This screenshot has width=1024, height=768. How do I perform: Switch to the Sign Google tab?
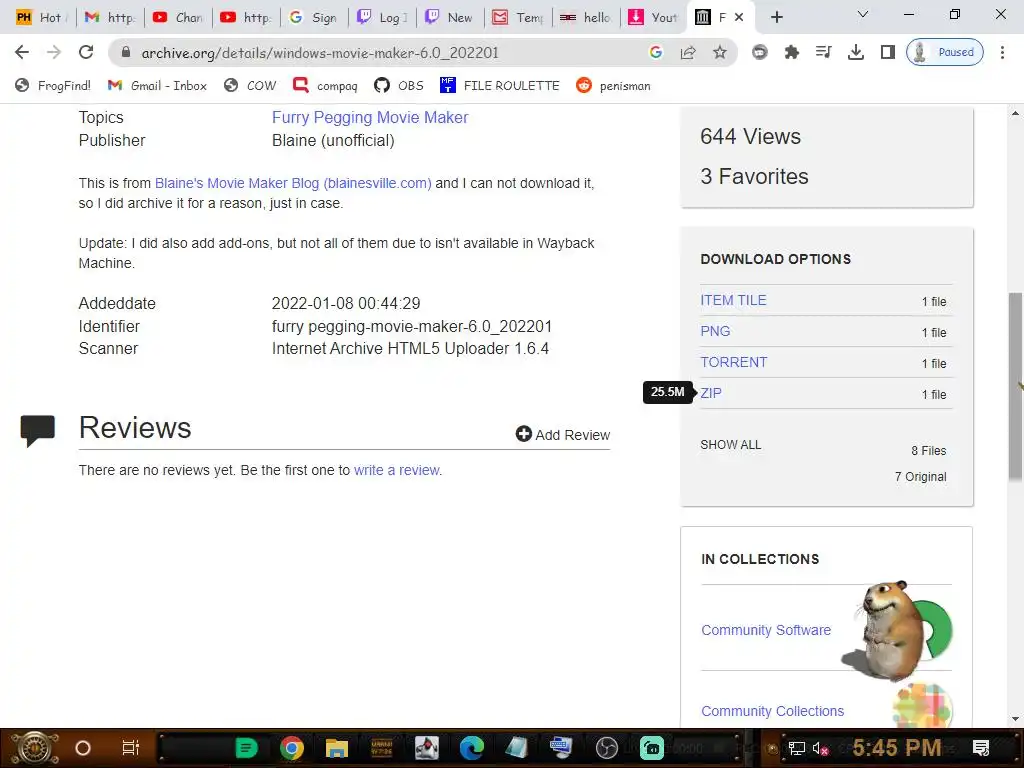313,18
